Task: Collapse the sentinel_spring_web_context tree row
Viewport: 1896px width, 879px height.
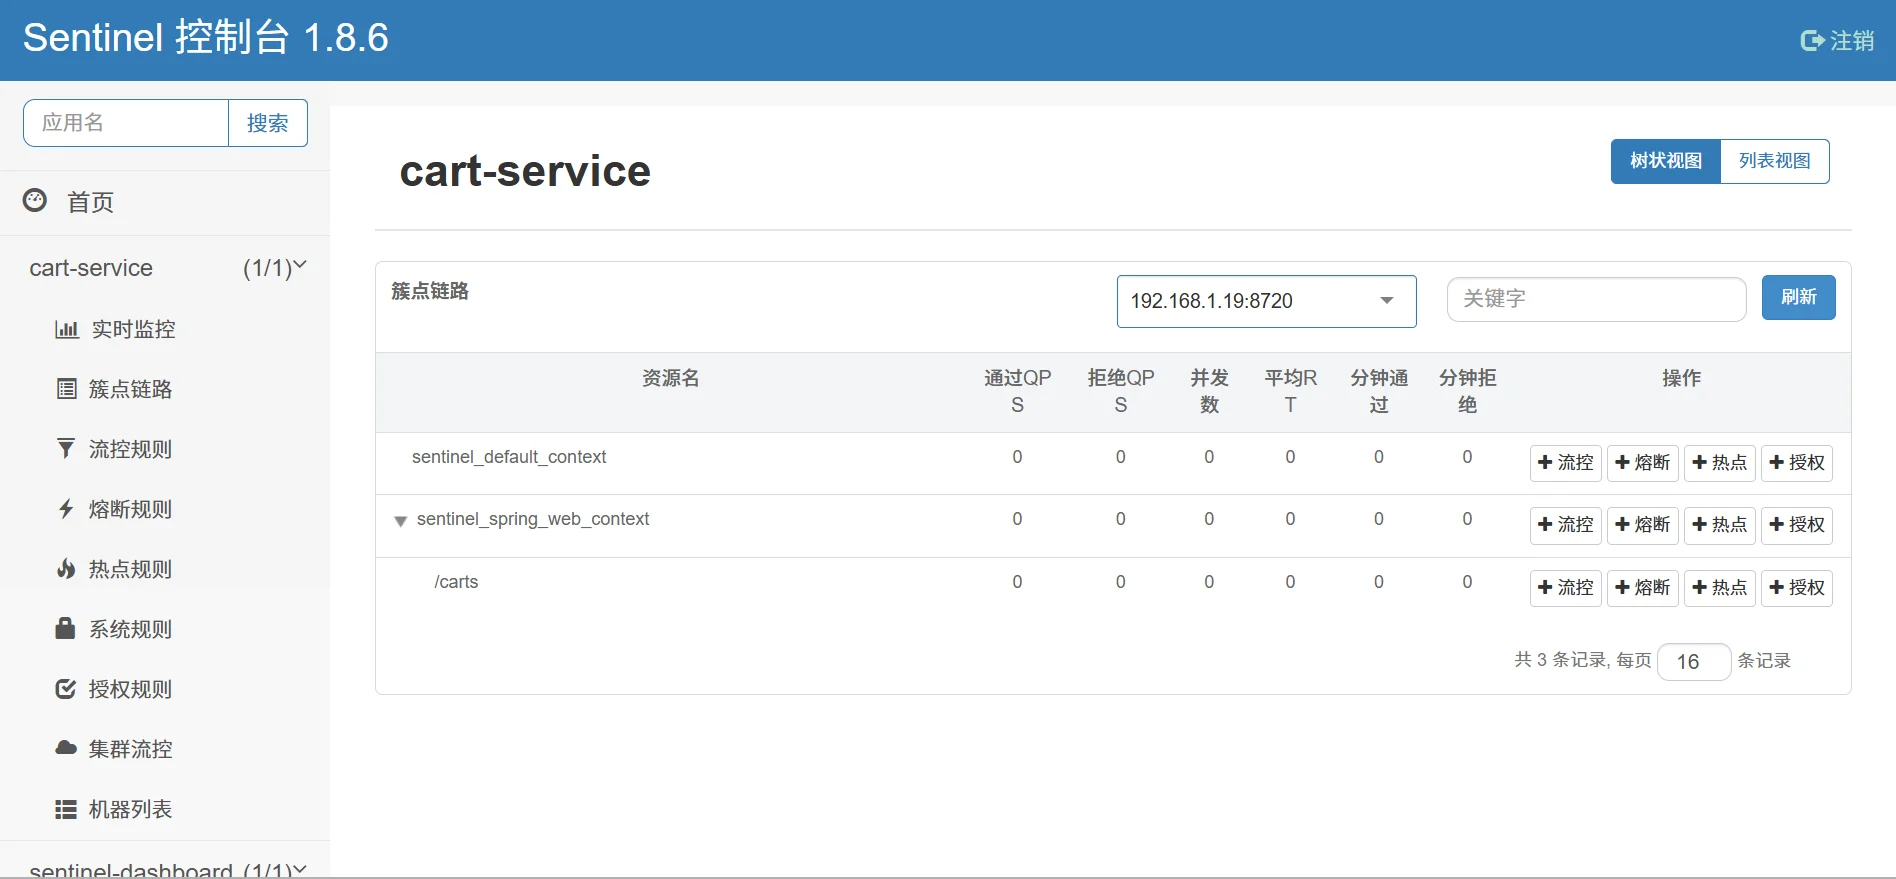Action: pyautogui.click(x=400, y=521)
